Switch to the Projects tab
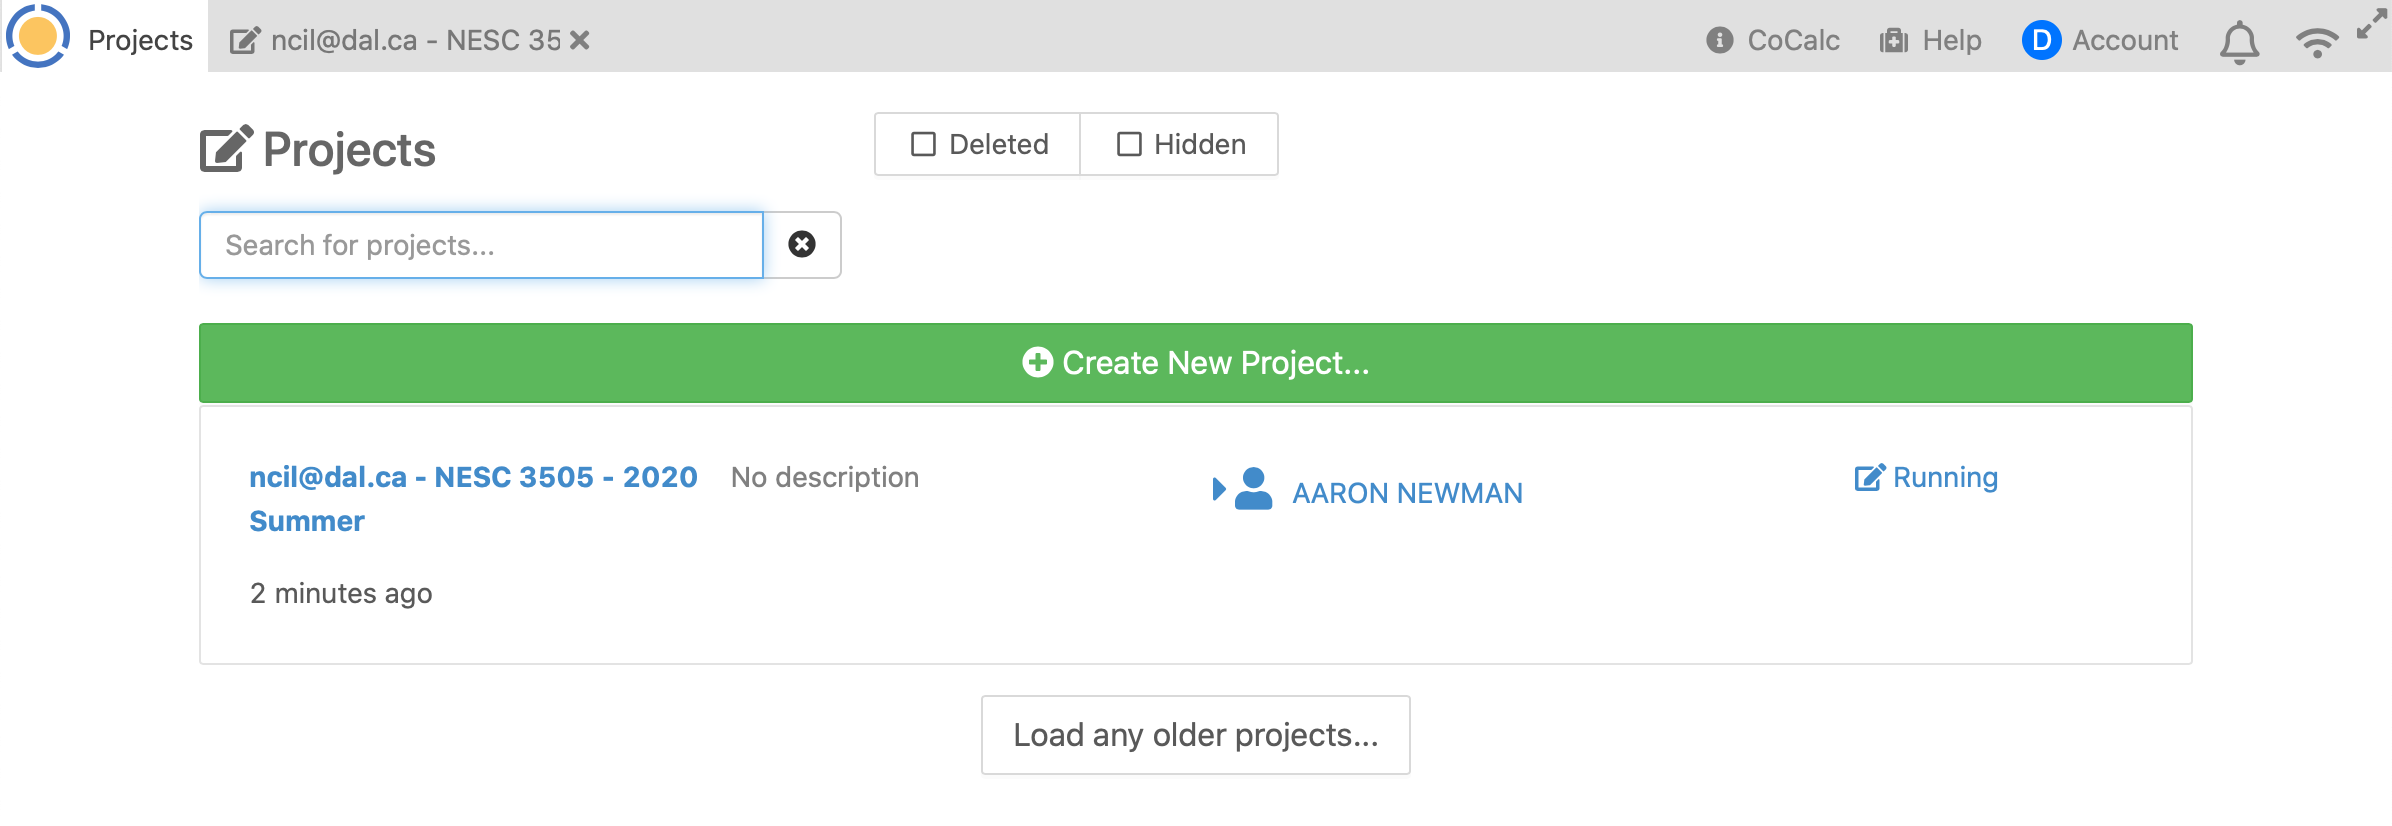Image resolution: width=2392 pixels, height=826 pixels. coord(140,40)
